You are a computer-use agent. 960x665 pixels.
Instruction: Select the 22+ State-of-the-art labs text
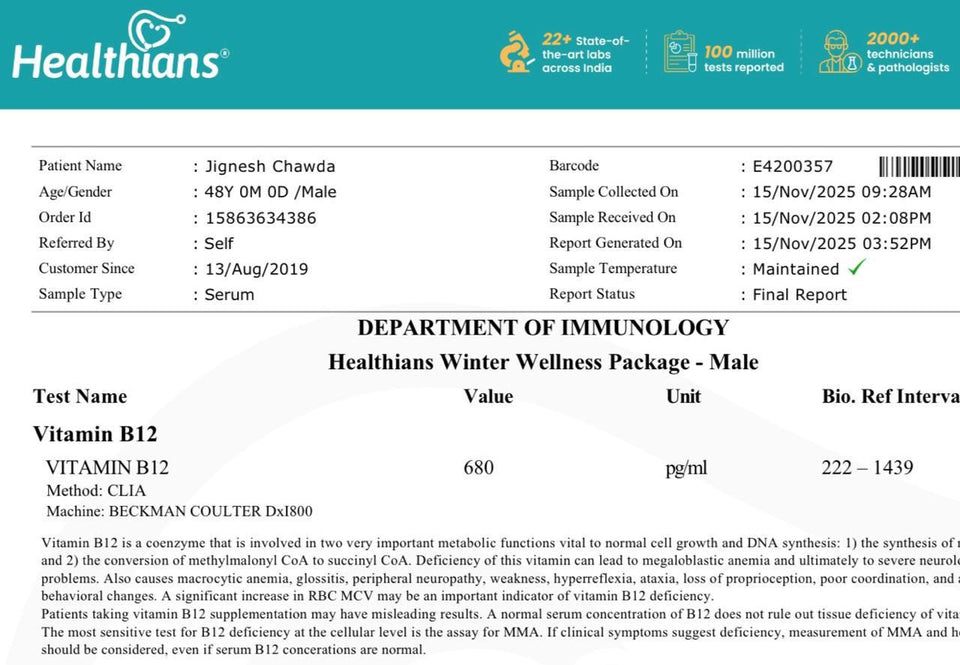point(585,54)
